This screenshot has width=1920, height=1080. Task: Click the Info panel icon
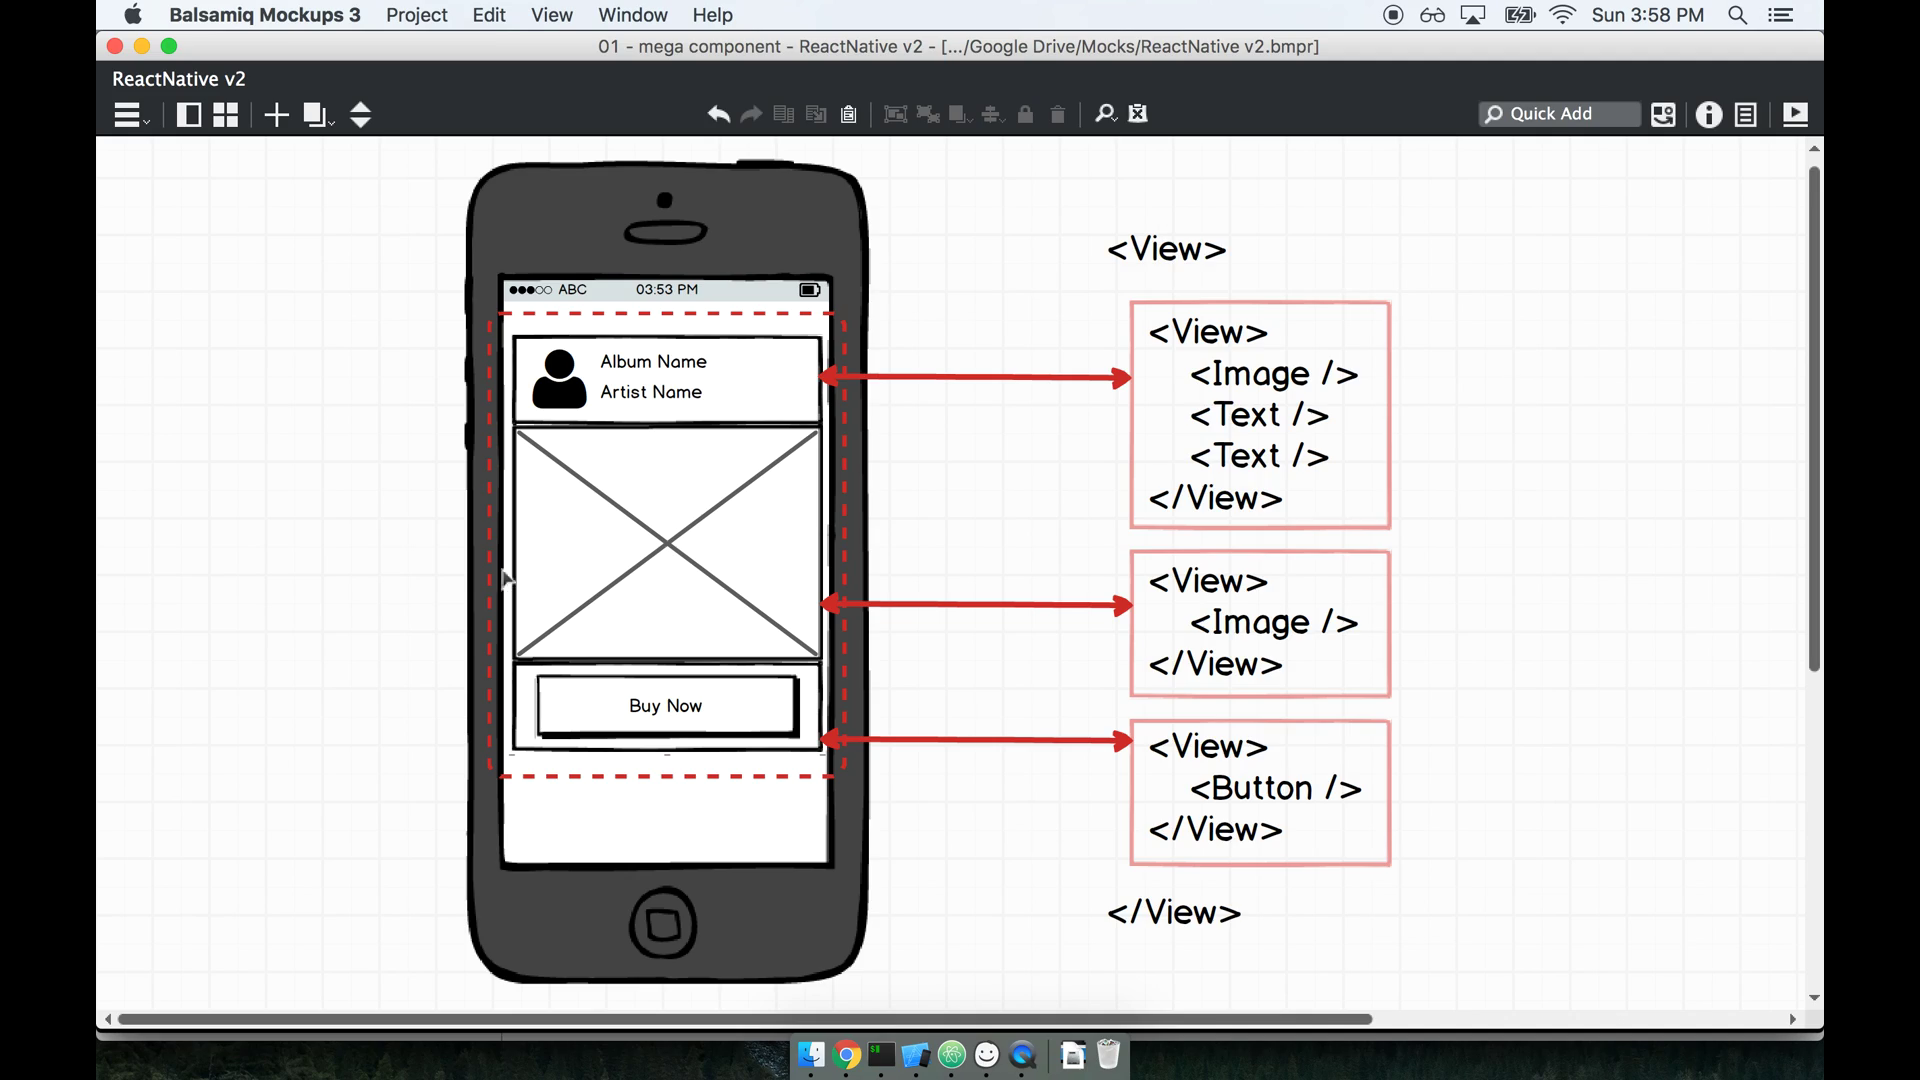point(1709,115)
